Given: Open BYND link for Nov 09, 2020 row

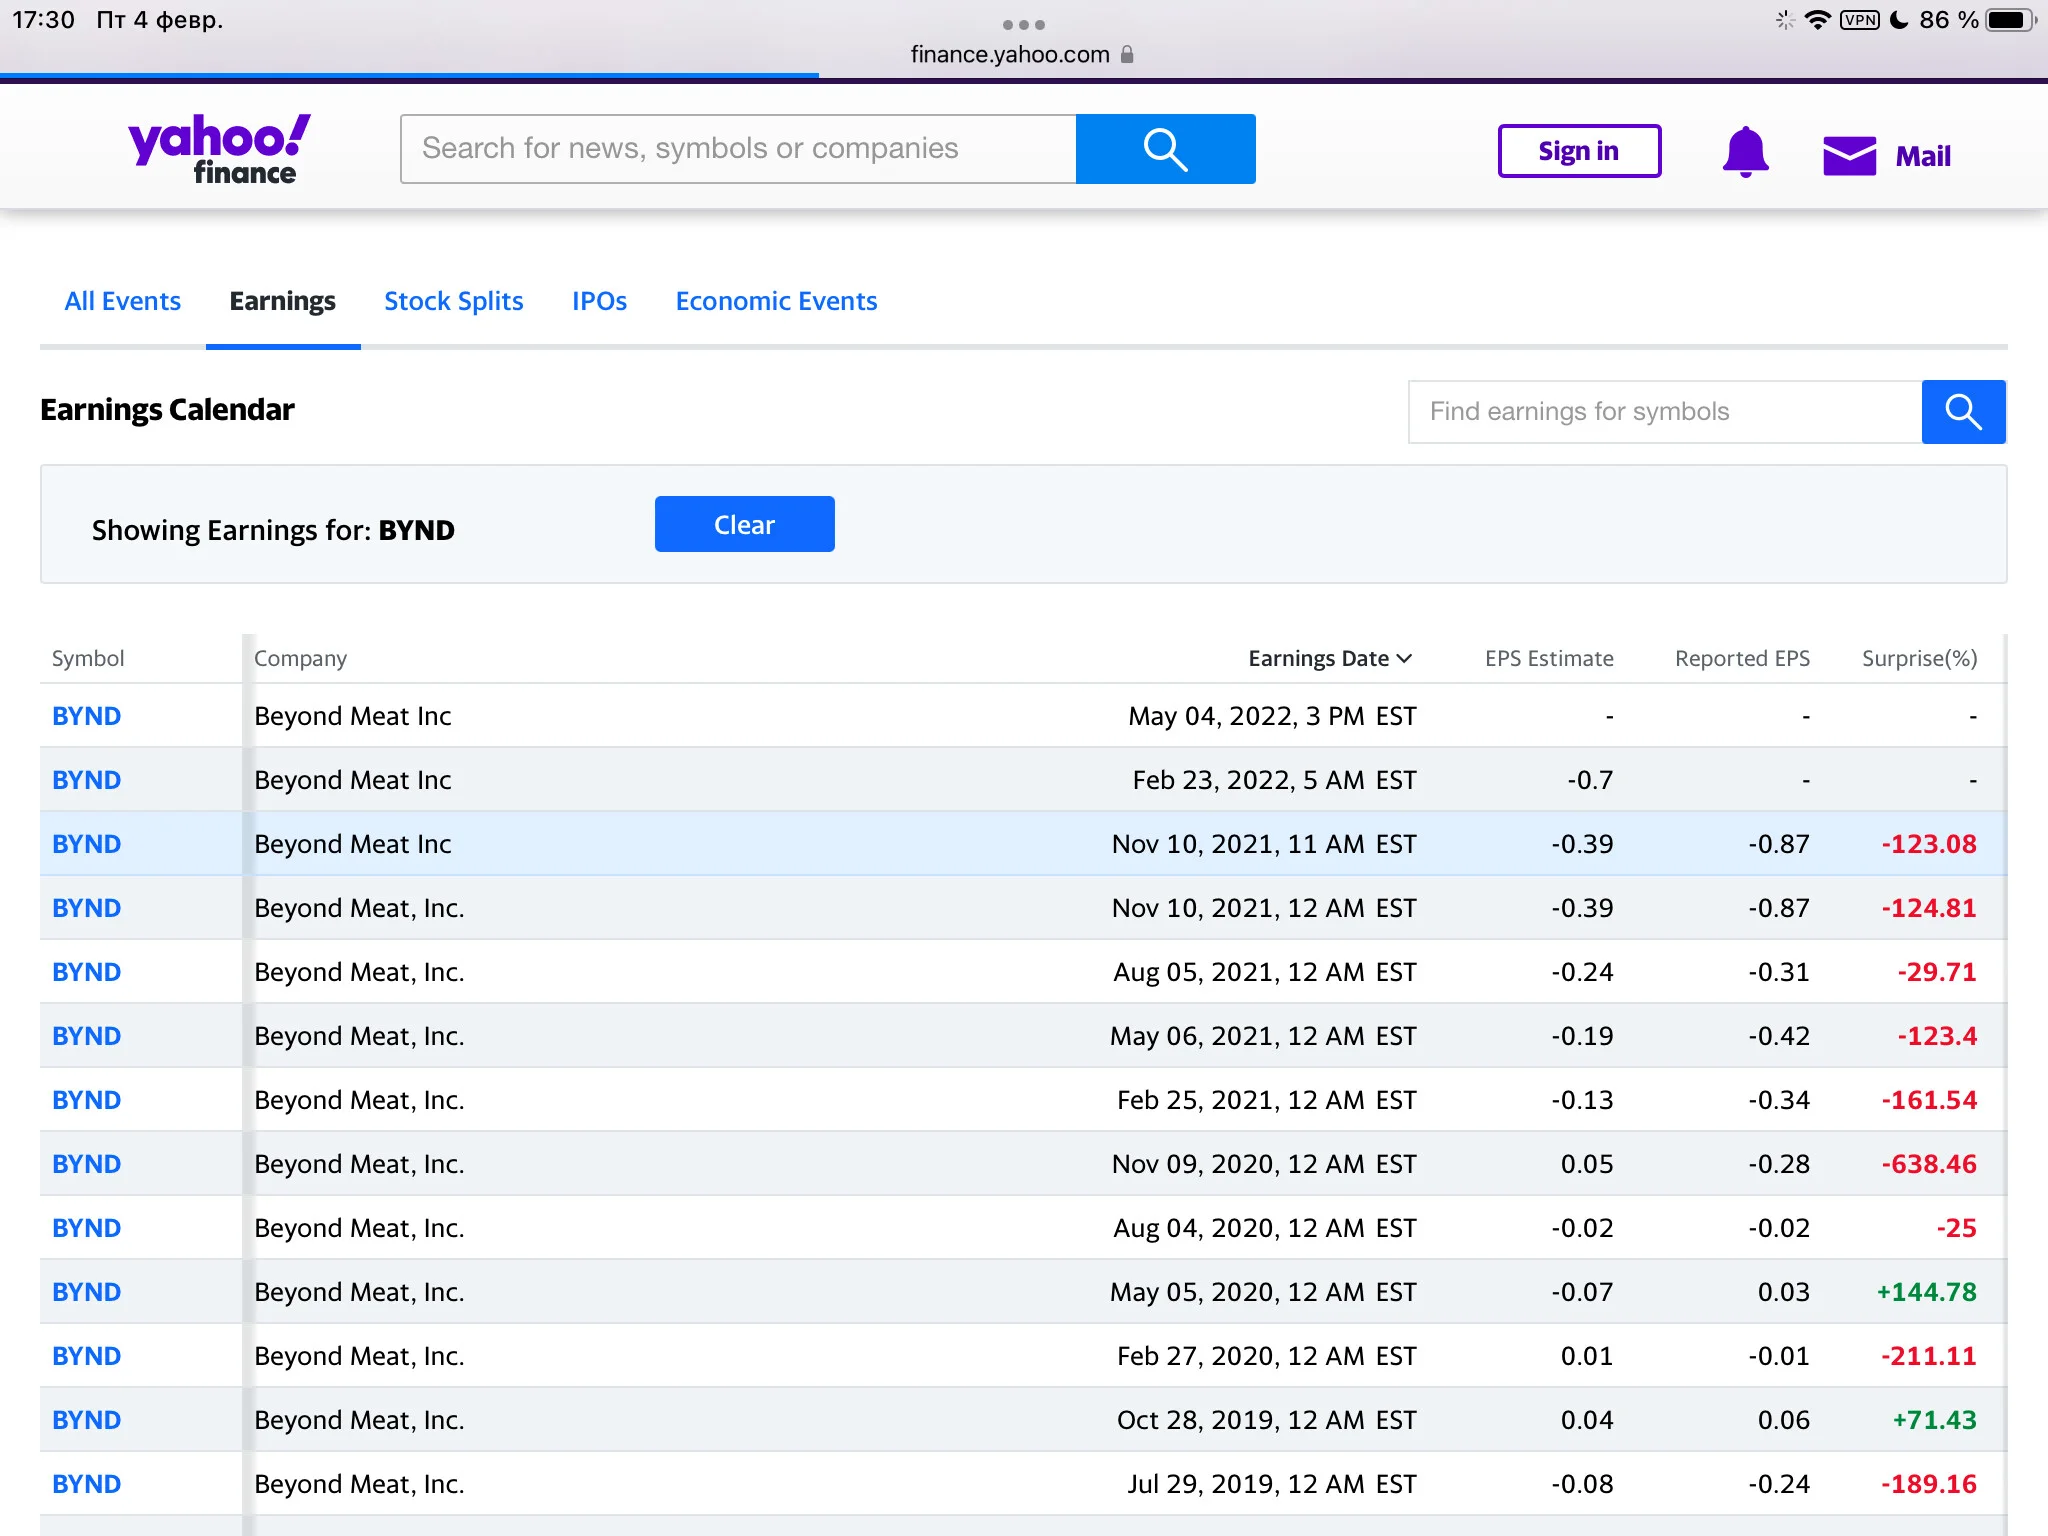Looking at the screenshot, I should click(x=86, y=1164).
